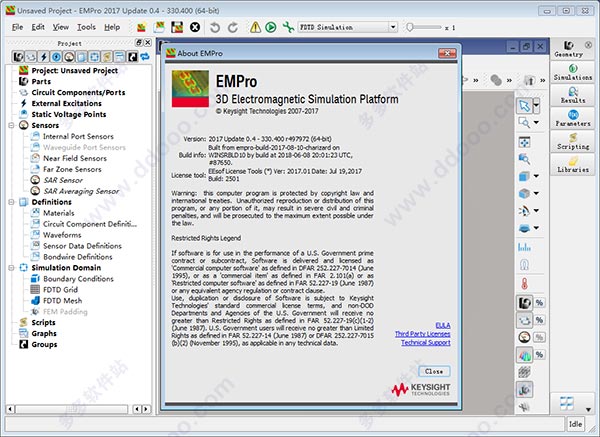This screenshot has height=437, width=600.
Task: Click the blue refresh arrows in Project panel
Action: coord(145,57)
